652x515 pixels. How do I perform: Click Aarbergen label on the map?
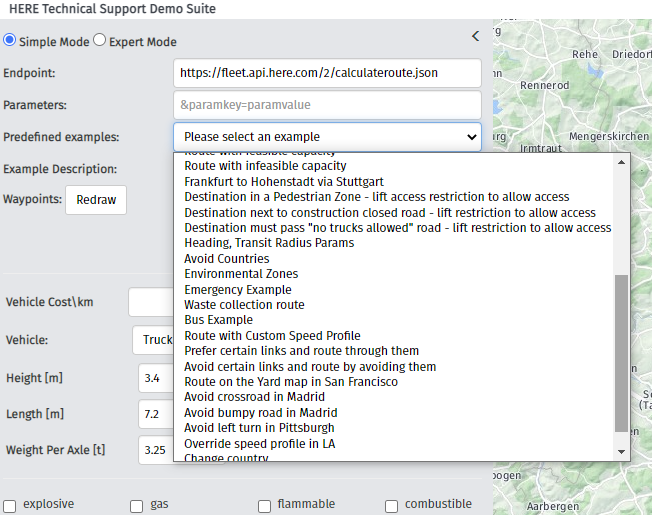point(553,507)
